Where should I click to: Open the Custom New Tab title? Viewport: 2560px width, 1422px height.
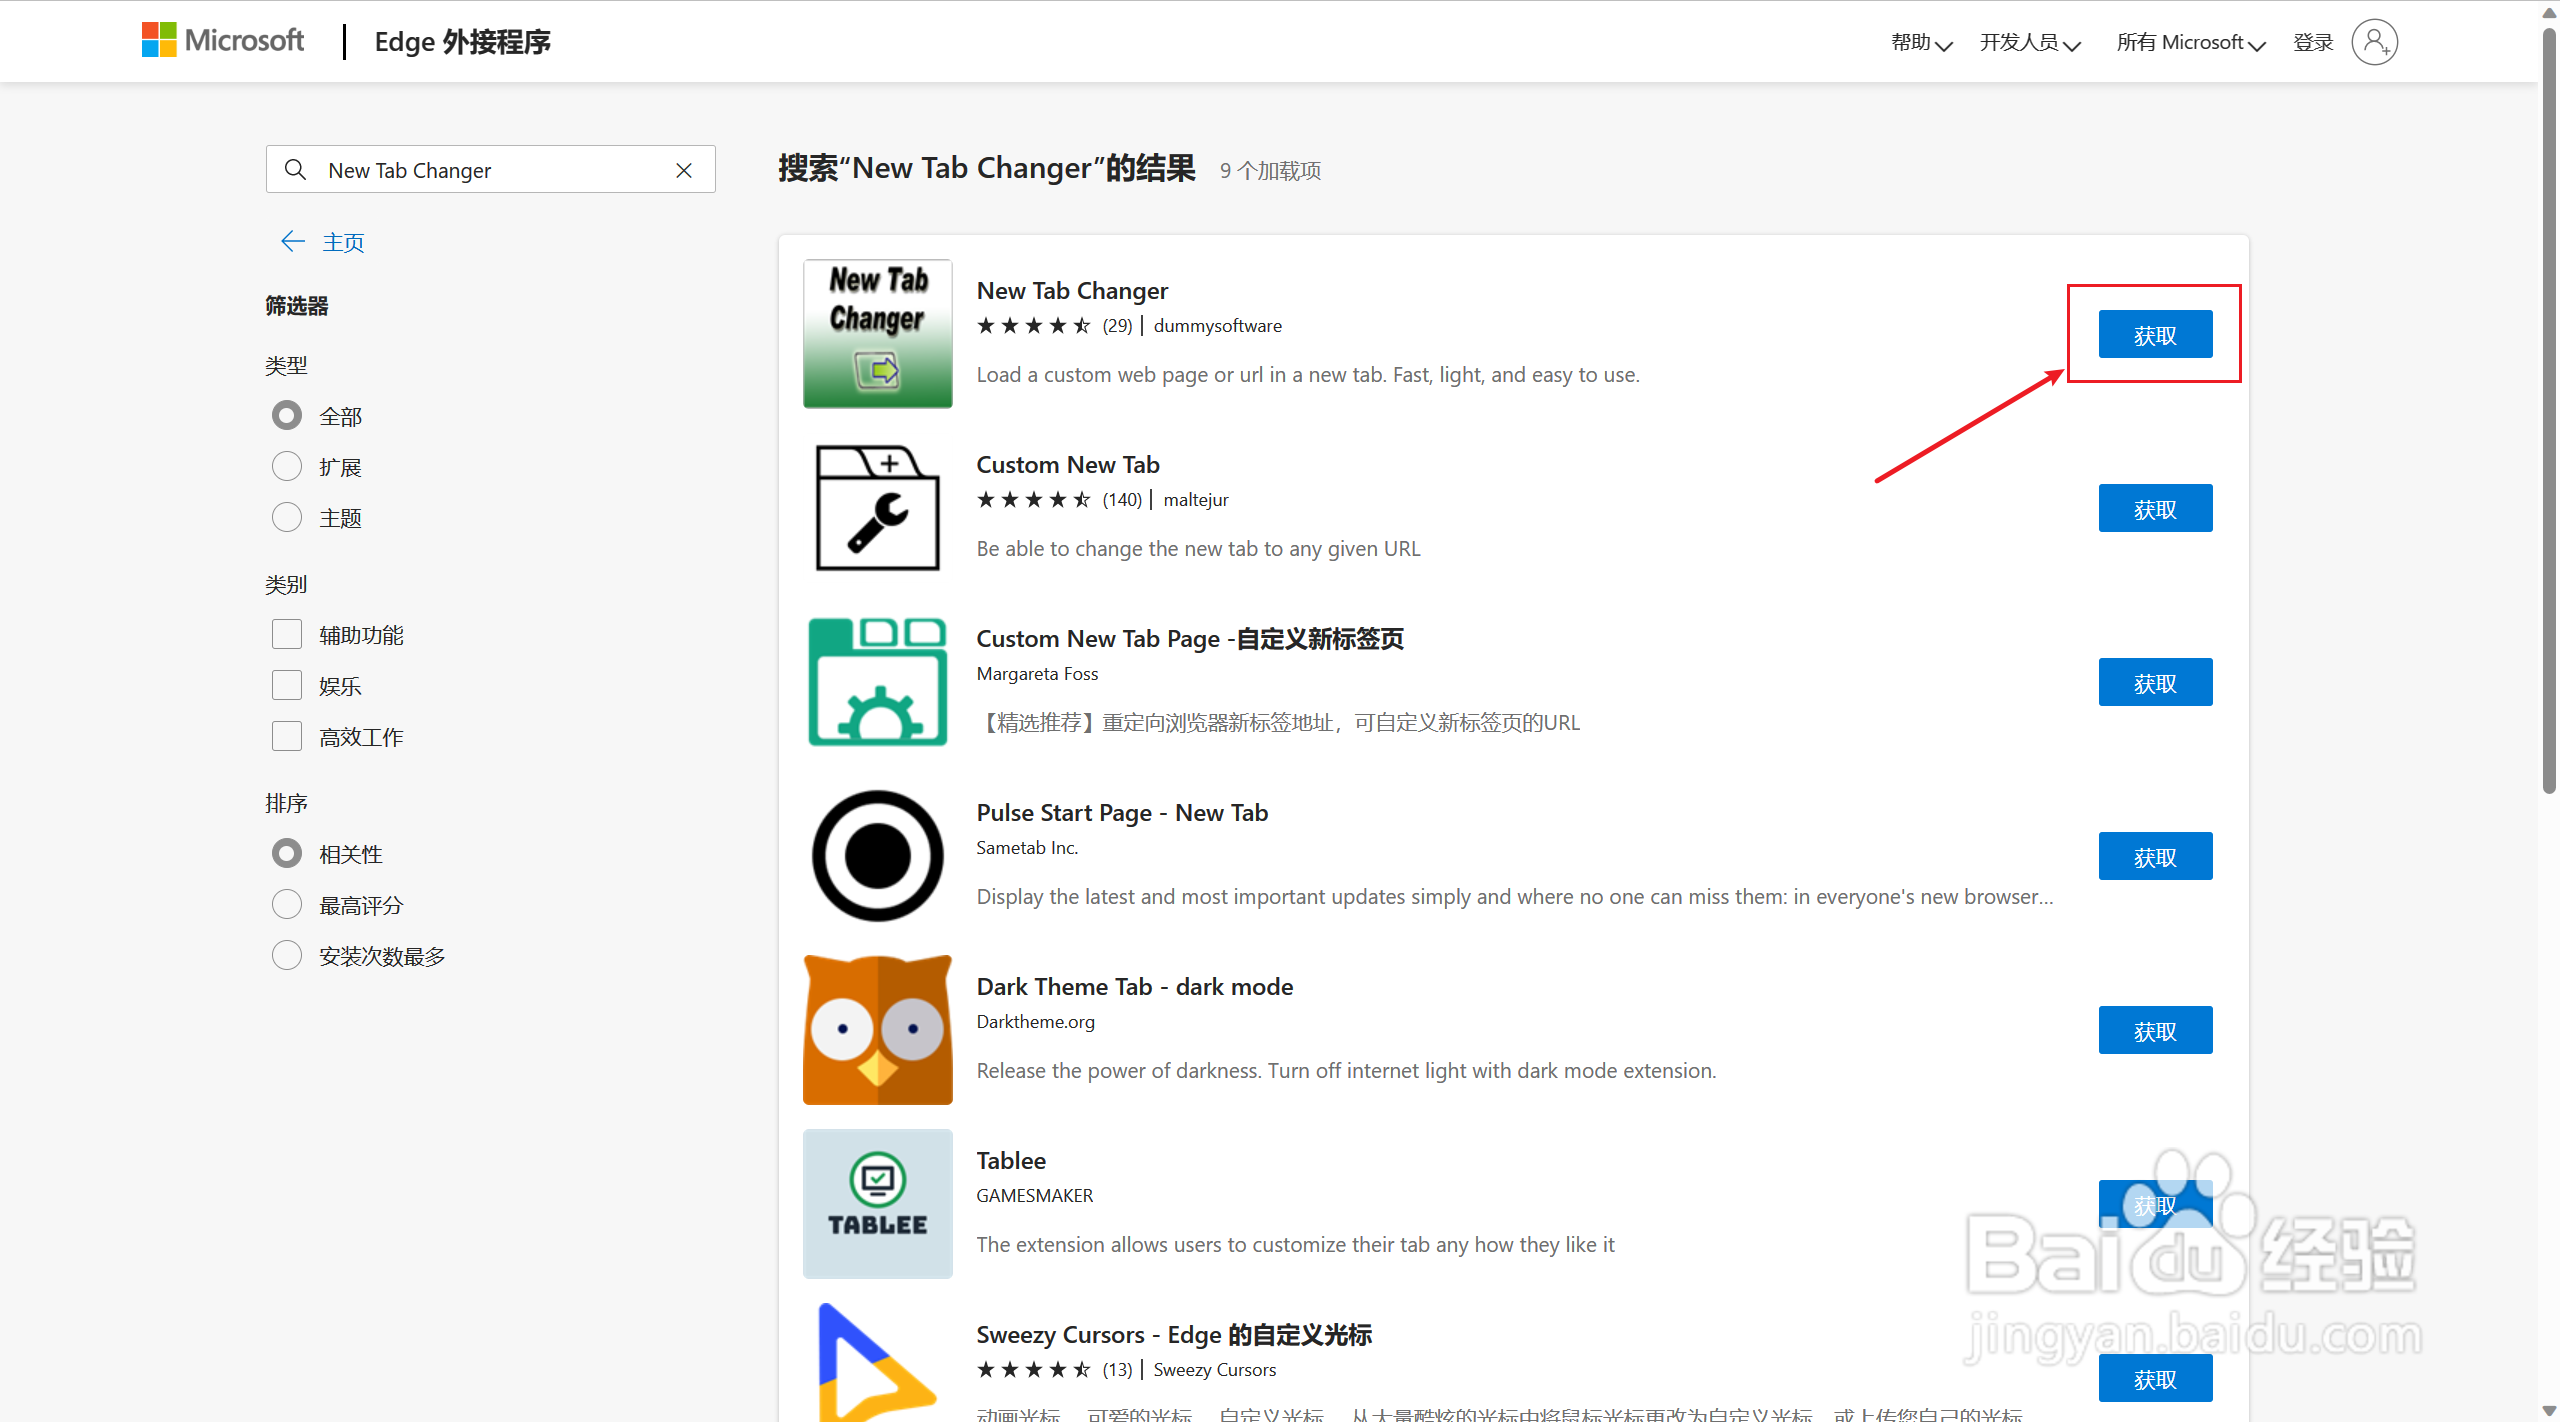coord(1068,464)
